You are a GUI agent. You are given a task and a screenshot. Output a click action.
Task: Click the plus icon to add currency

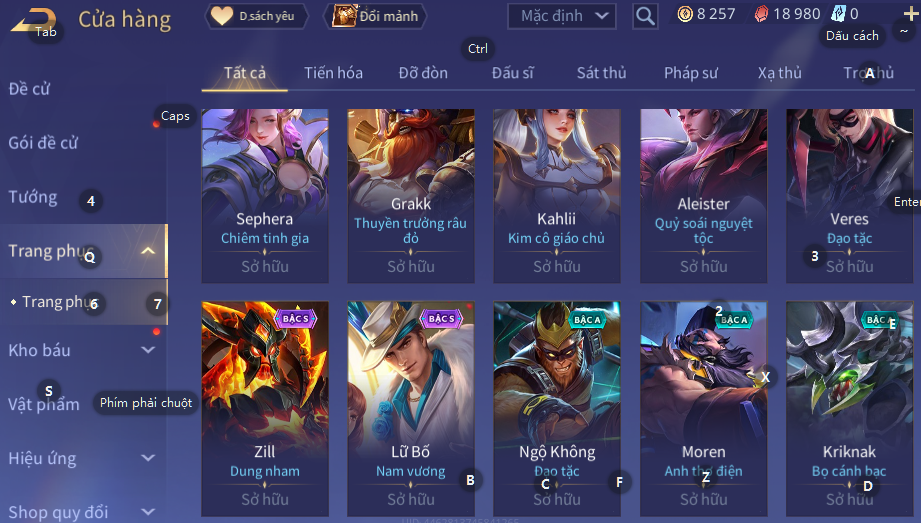910,14
